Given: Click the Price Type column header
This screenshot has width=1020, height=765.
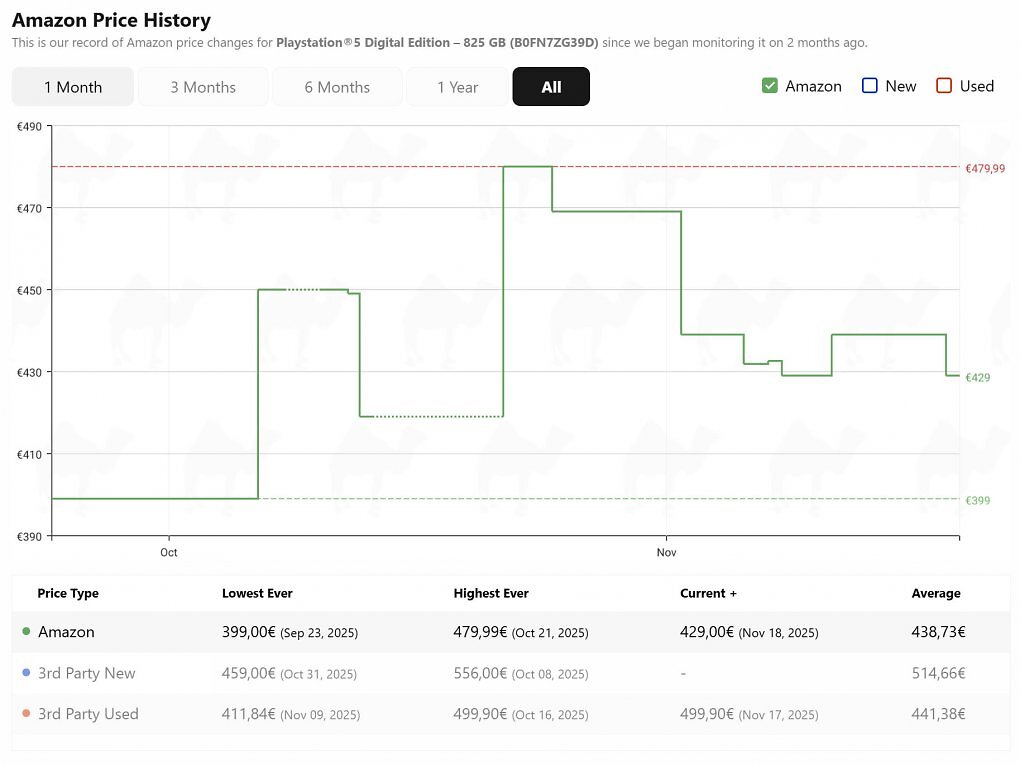Looking at the screenshot, I should pos(68,593).
